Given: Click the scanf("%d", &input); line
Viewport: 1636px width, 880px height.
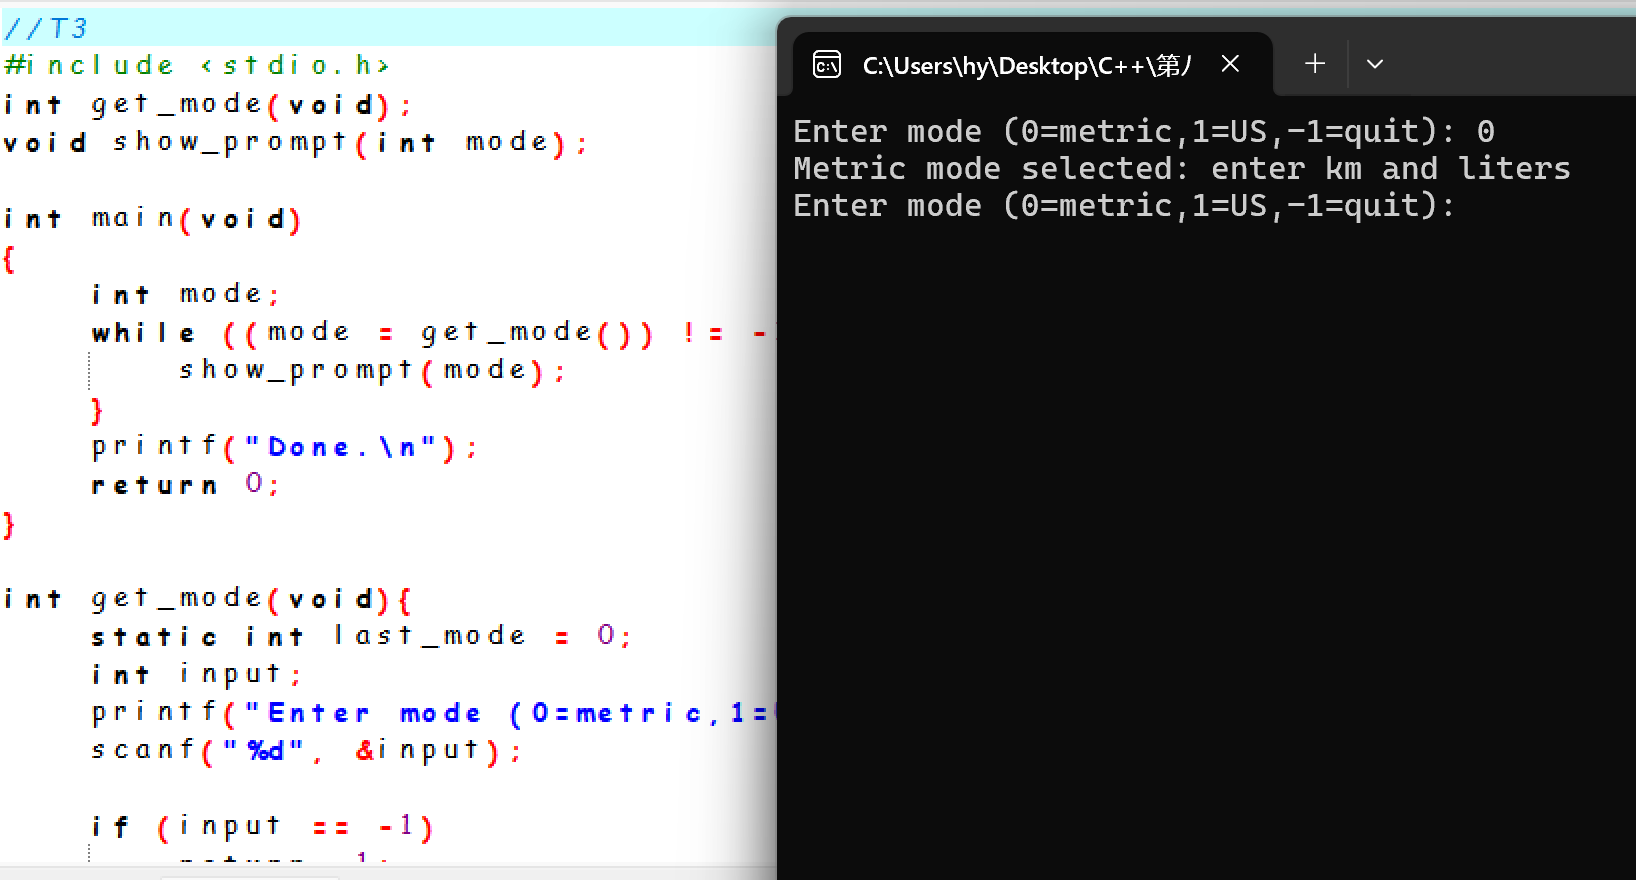Looking at the screenshot, I should [x=307, y=750].
